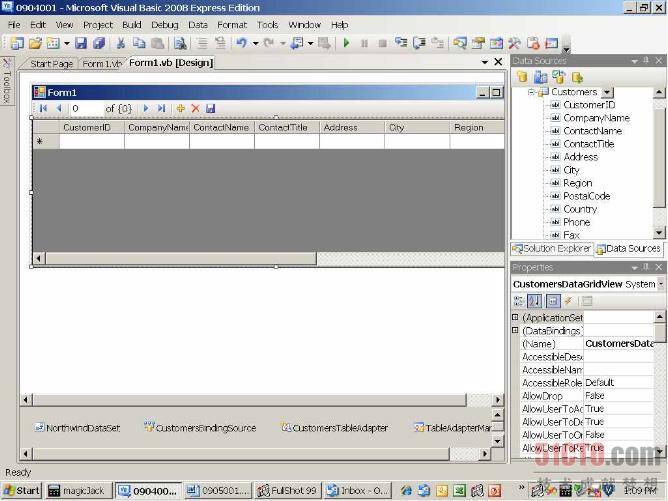Click Add New Data Source icon
The width and height of the screenshot is (668, 501).
tap(522, 77)
